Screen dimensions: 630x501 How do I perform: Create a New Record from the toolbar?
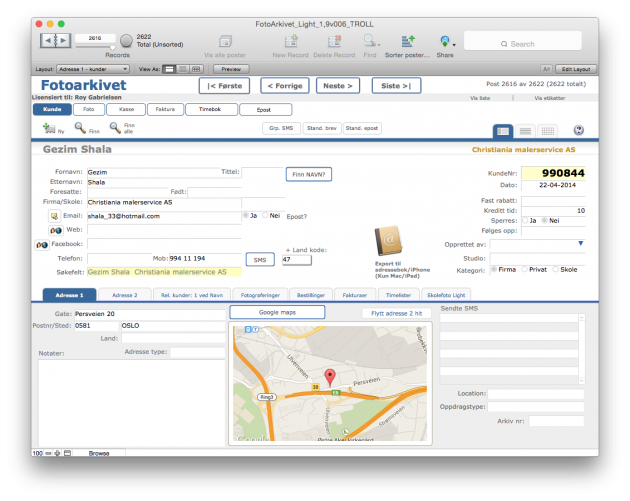click(x=290, y=41)
